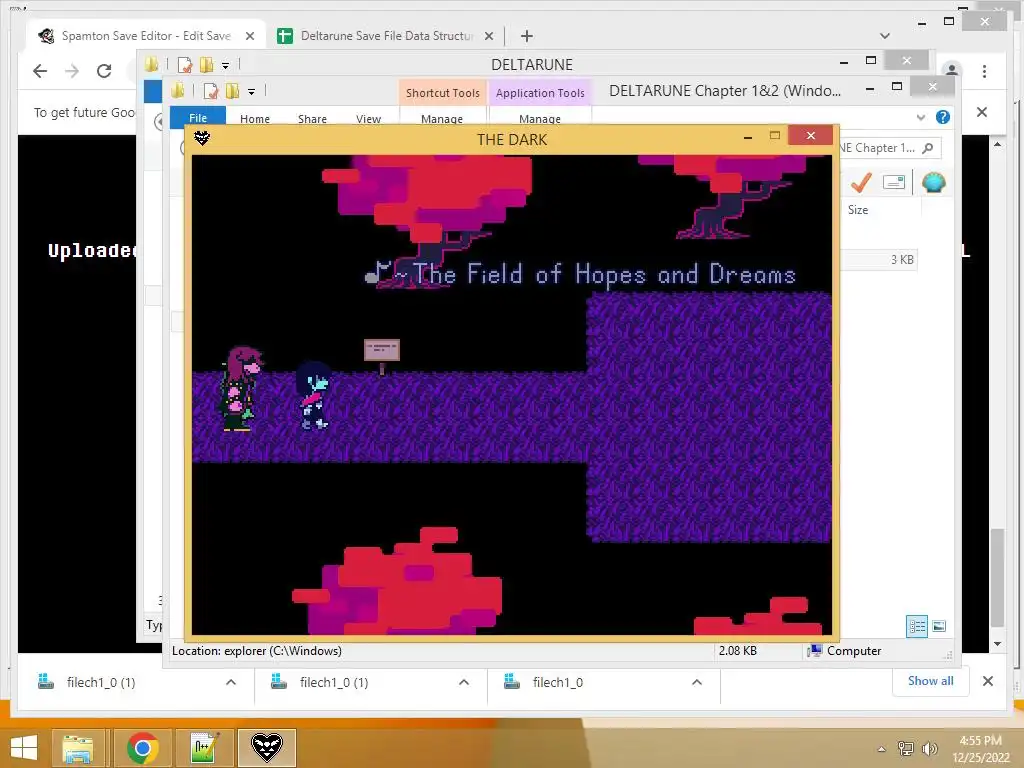Viewport: 1024px width, 768px height.
Task: Expand the Explorer ribbon with the chevron
Action: [921, 118]
